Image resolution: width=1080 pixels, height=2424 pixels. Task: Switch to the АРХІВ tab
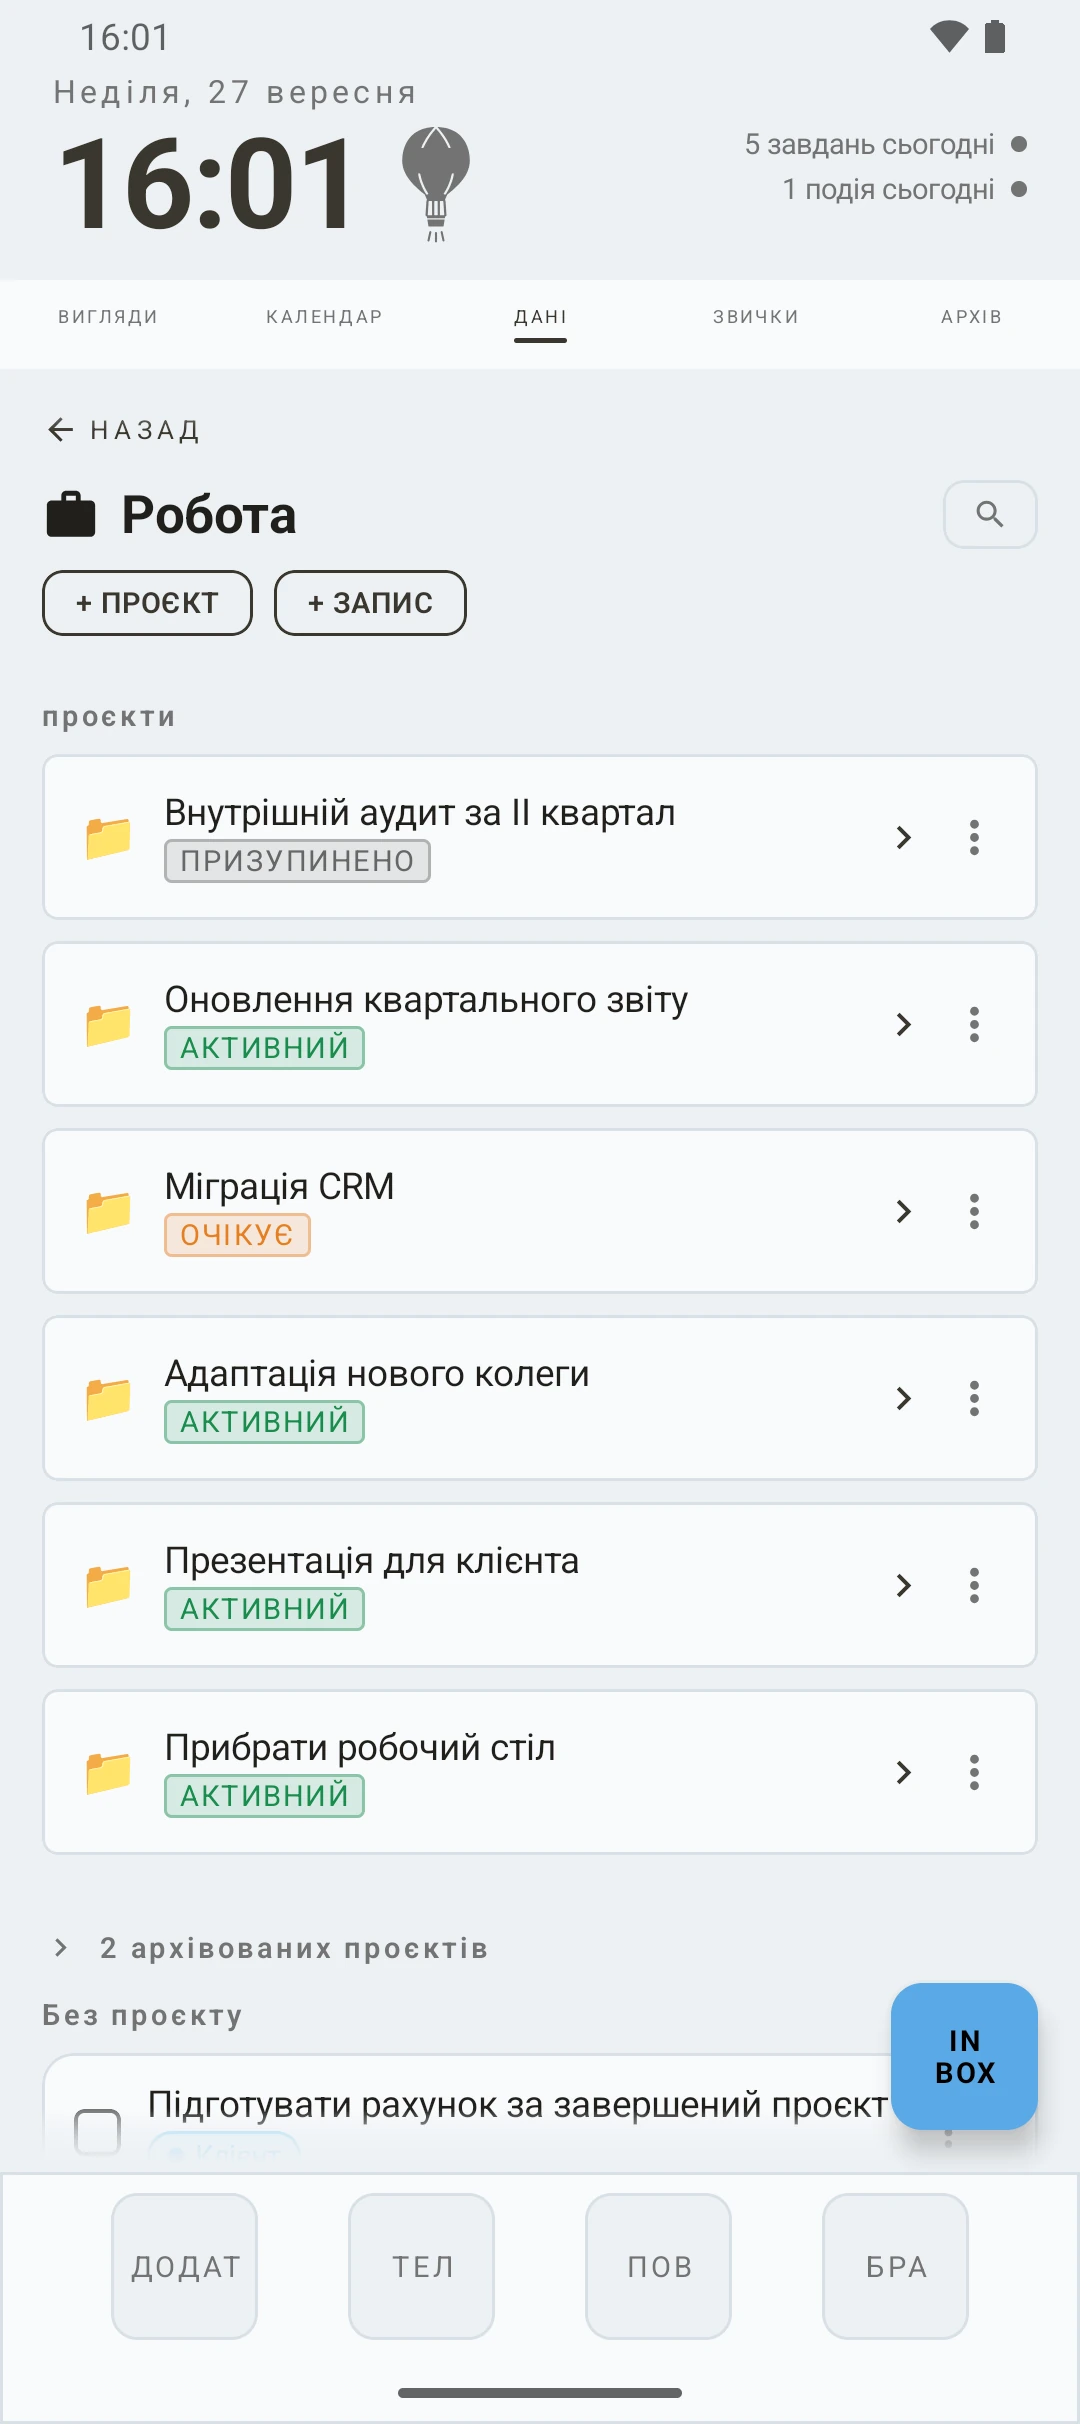(x=971, y=317)
